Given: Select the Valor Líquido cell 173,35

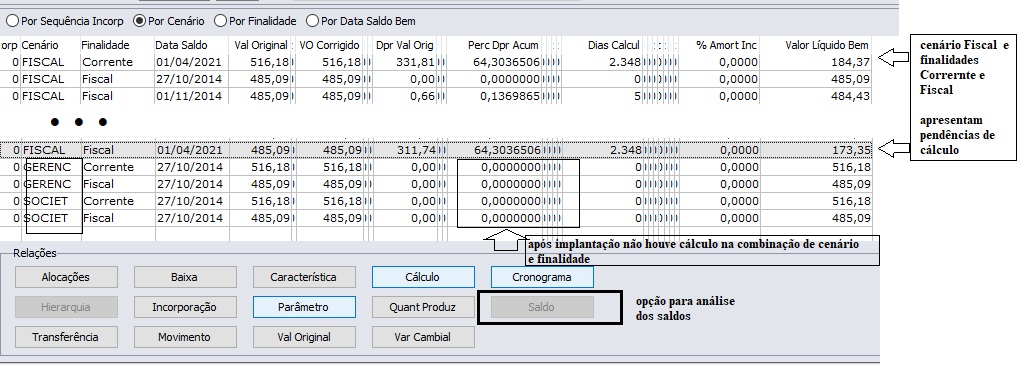Looking at the screenshot, I should click(818, 150).
